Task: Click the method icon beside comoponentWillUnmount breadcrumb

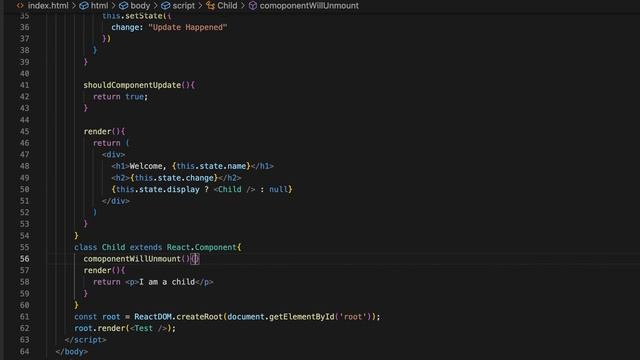Action: coord(253,6)
